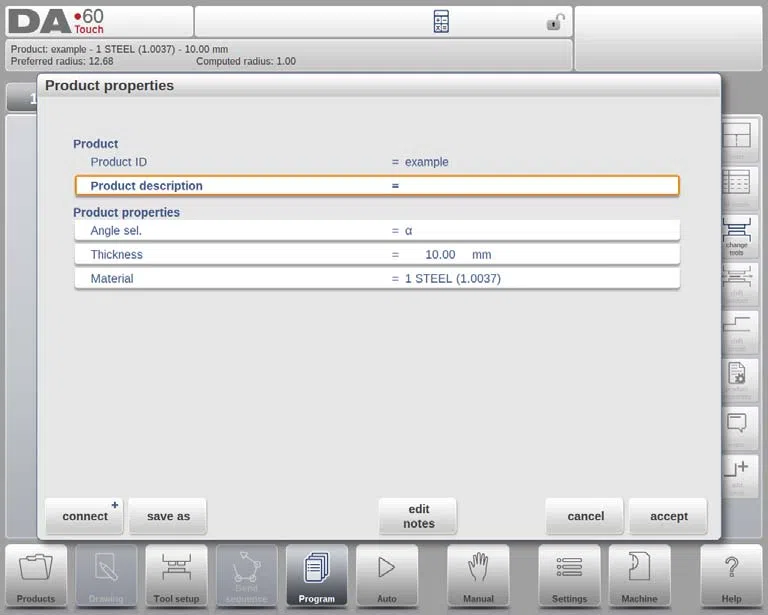Image resolution: width=768 pixels, height=615 pixels.
Task: Go to the Tool setup screen
Action: 176,576
